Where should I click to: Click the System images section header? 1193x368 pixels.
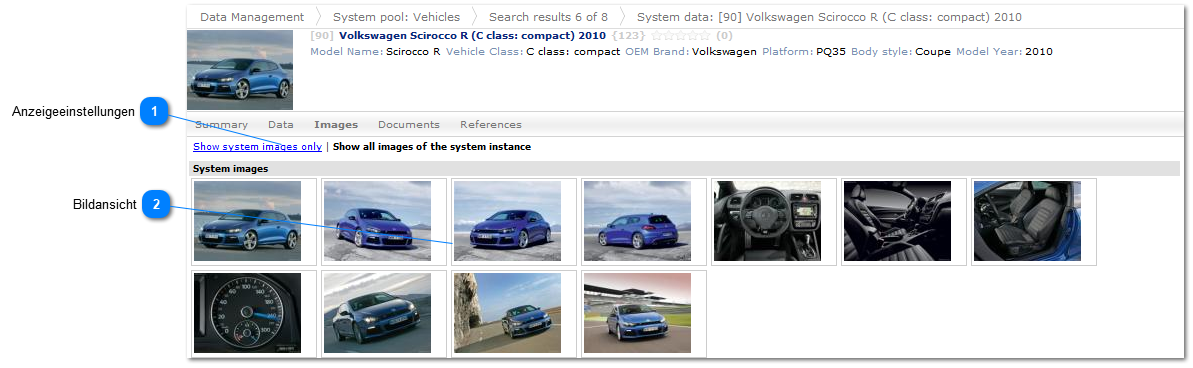(683, 169)
